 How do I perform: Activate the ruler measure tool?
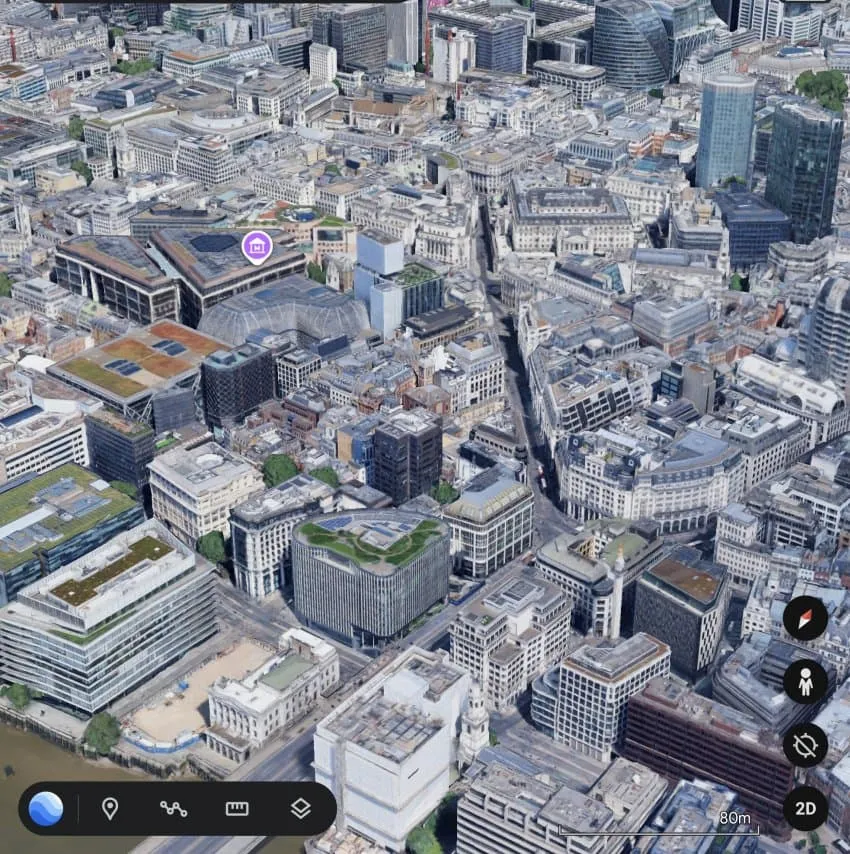pyautogui.click(x=237, y=809)
